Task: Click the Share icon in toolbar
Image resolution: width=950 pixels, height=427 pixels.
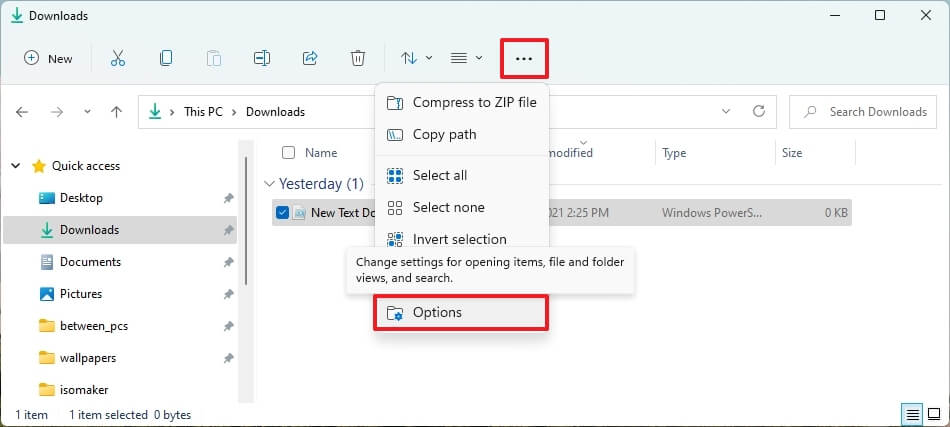Action: (310, 58)
